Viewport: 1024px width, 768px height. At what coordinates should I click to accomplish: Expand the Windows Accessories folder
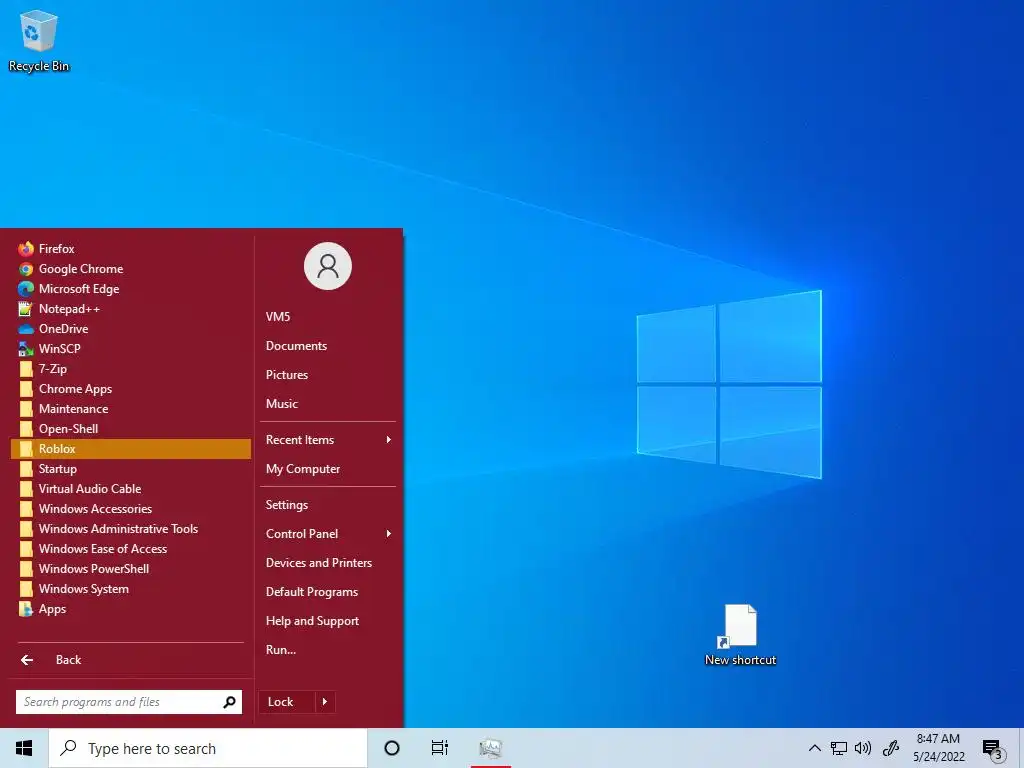[x=131, y=509]
